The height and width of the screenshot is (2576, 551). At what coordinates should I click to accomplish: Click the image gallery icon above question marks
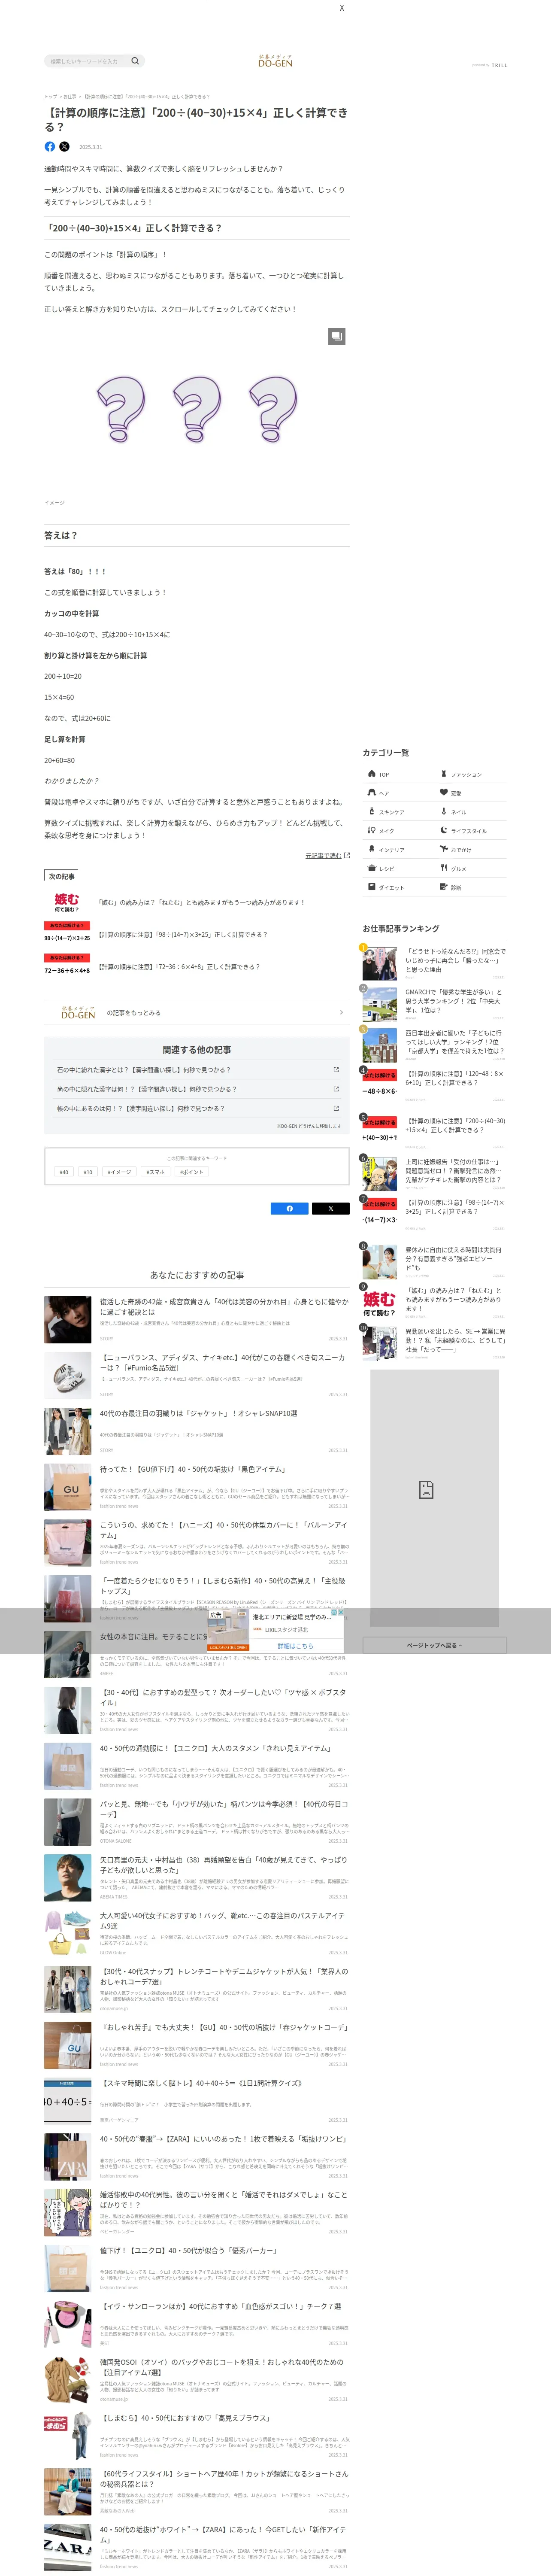pyautogui.click(x=337, y=337)
